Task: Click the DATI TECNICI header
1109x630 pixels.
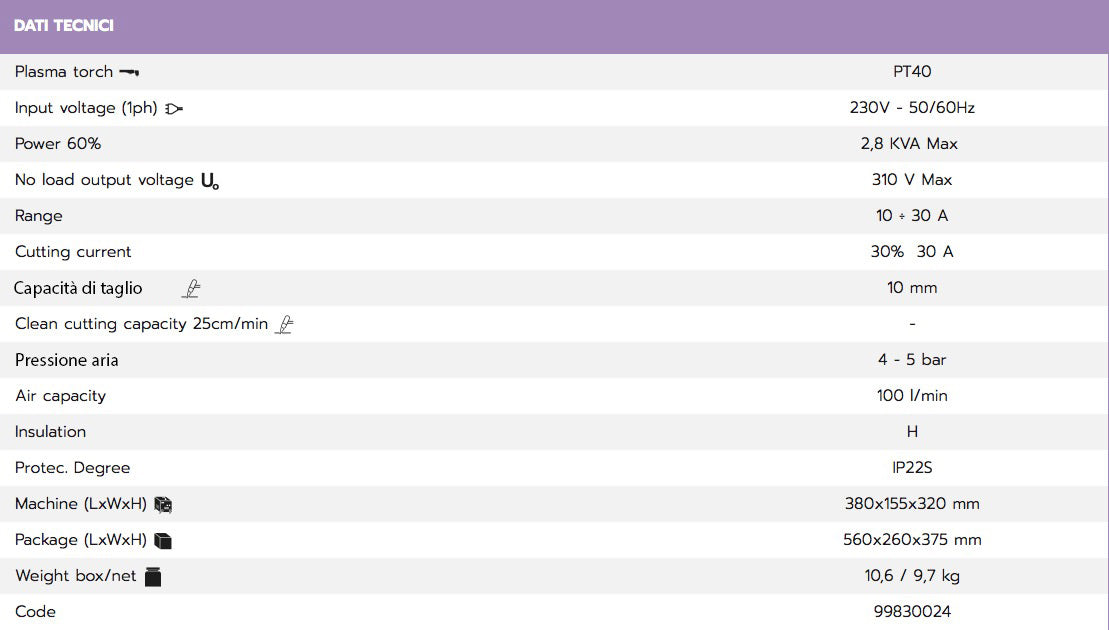Action: tap(64, 25)
